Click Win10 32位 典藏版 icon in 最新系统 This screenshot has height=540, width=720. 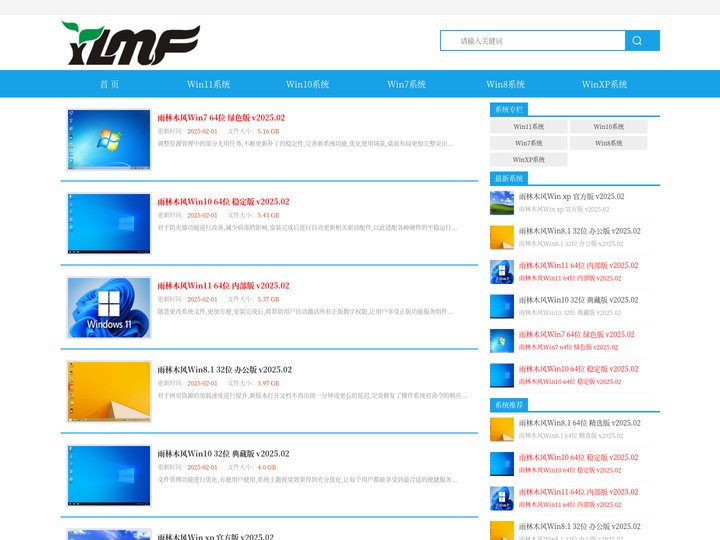point(502,306)
